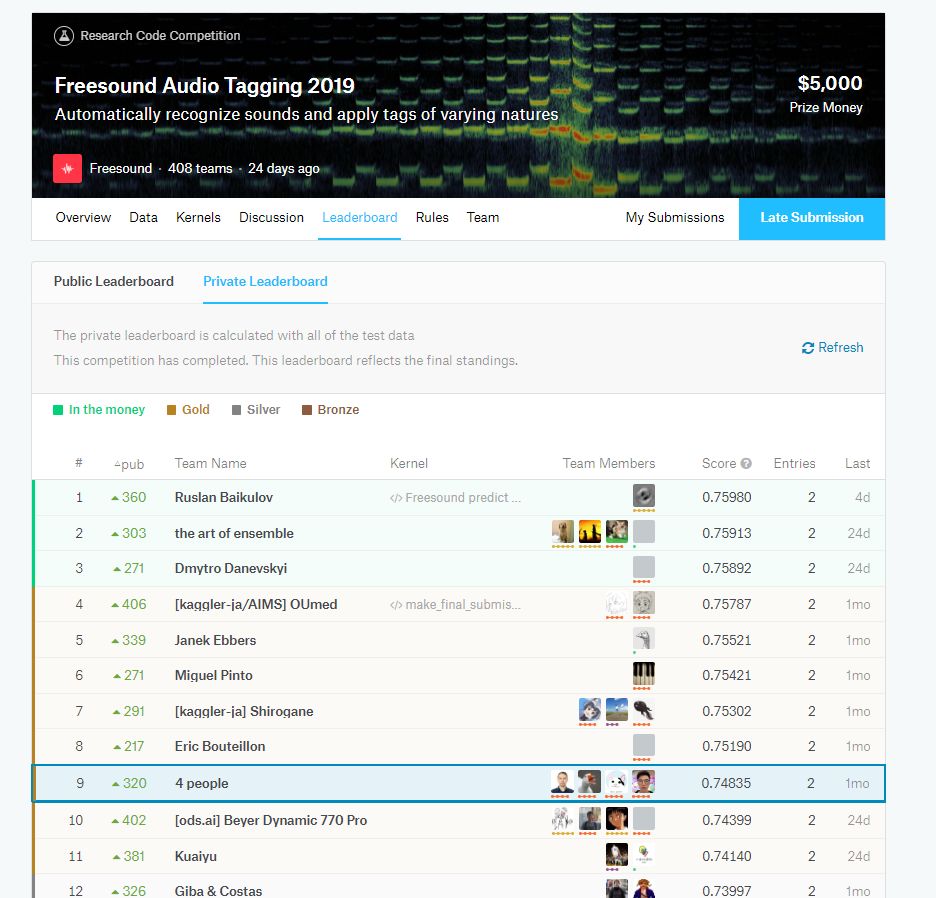Image resolution: width=936 pixels, height=898 pixels.
Task: Click the code icon beside make_final_submis kernel
Action: point(396,605)
